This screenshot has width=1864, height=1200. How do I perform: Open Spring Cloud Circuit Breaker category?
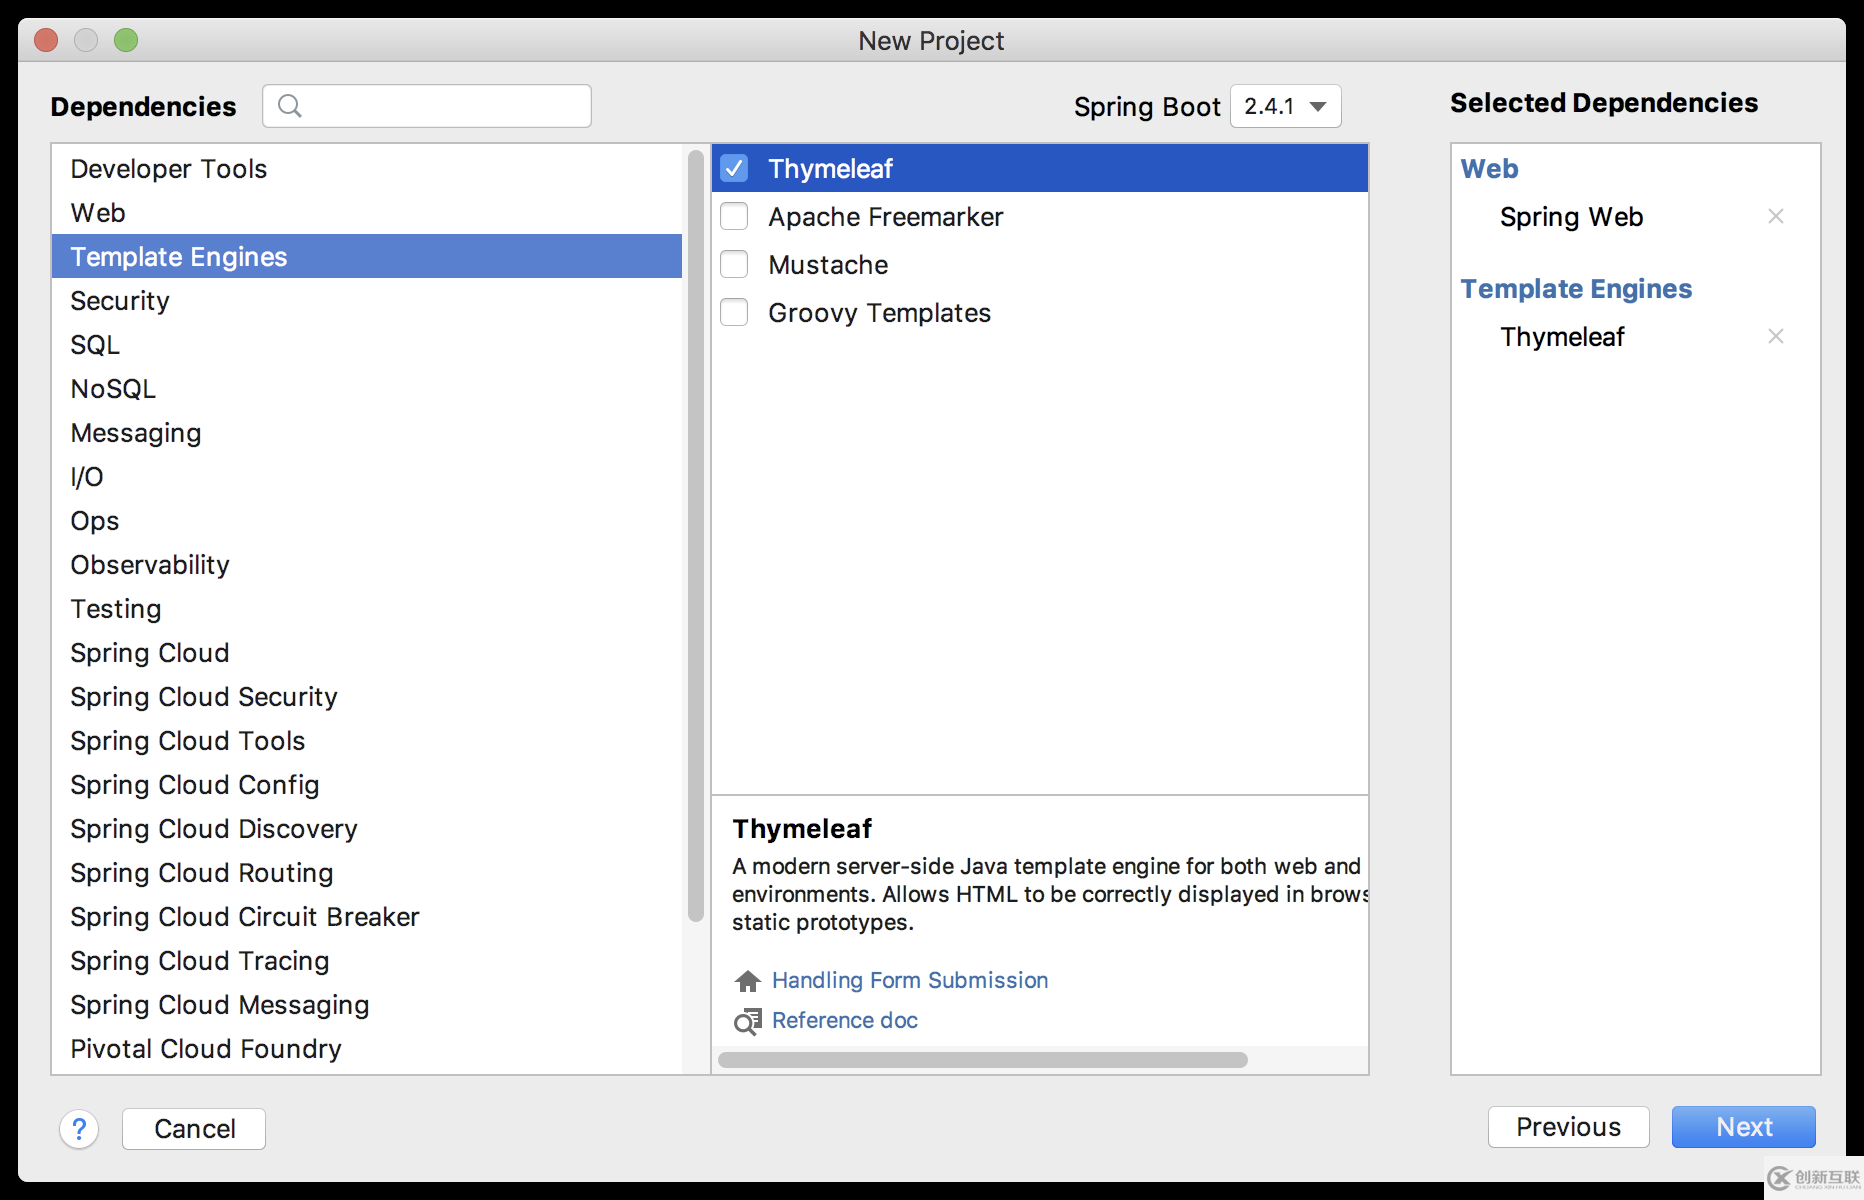[367, 916]
